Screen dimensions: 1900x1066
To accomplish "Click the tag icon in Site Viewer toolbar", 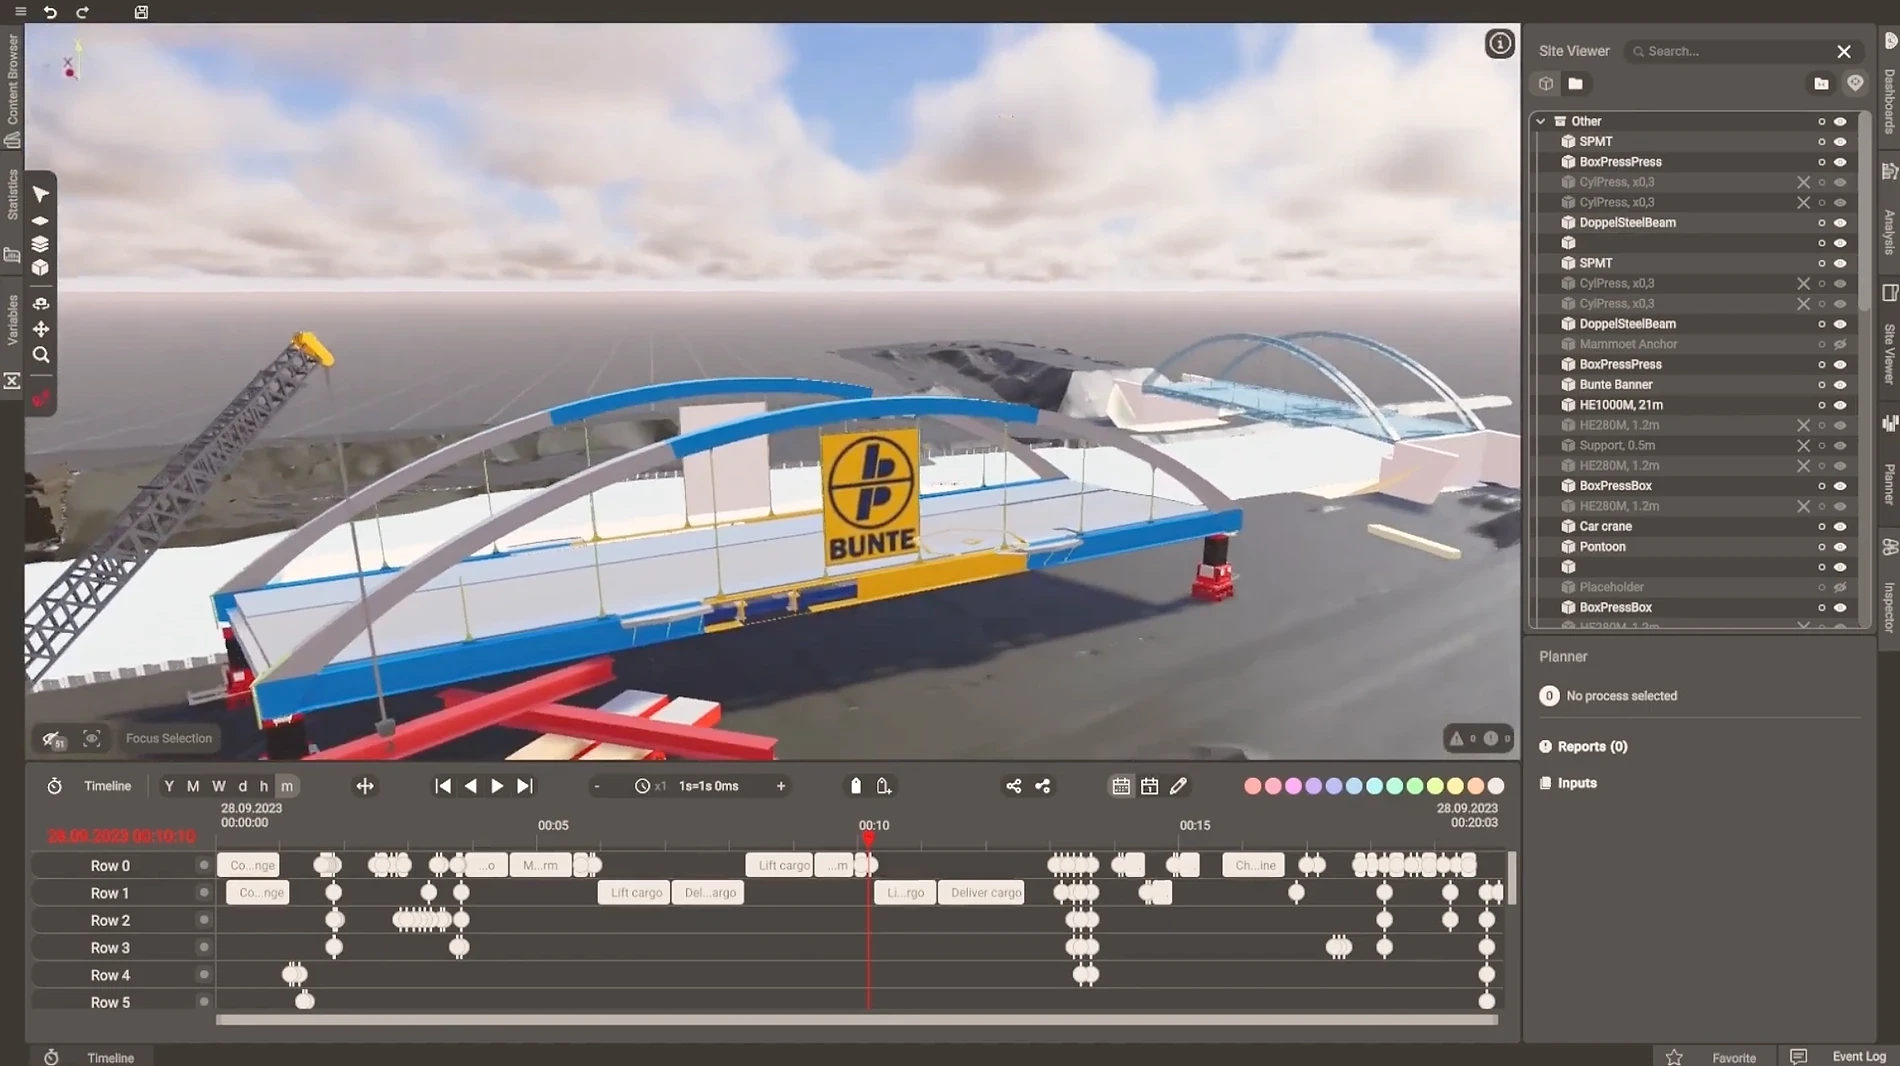I will 1855,84.
